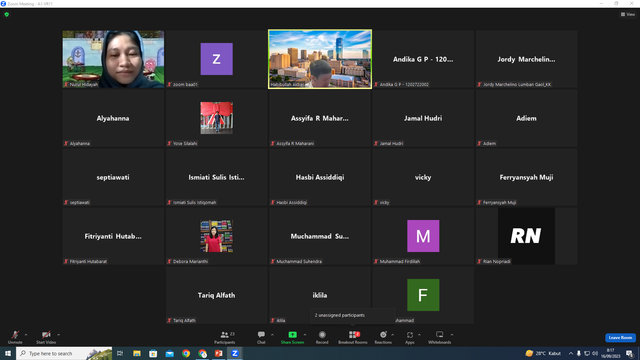Click the taskbar search box

point(64,353)
